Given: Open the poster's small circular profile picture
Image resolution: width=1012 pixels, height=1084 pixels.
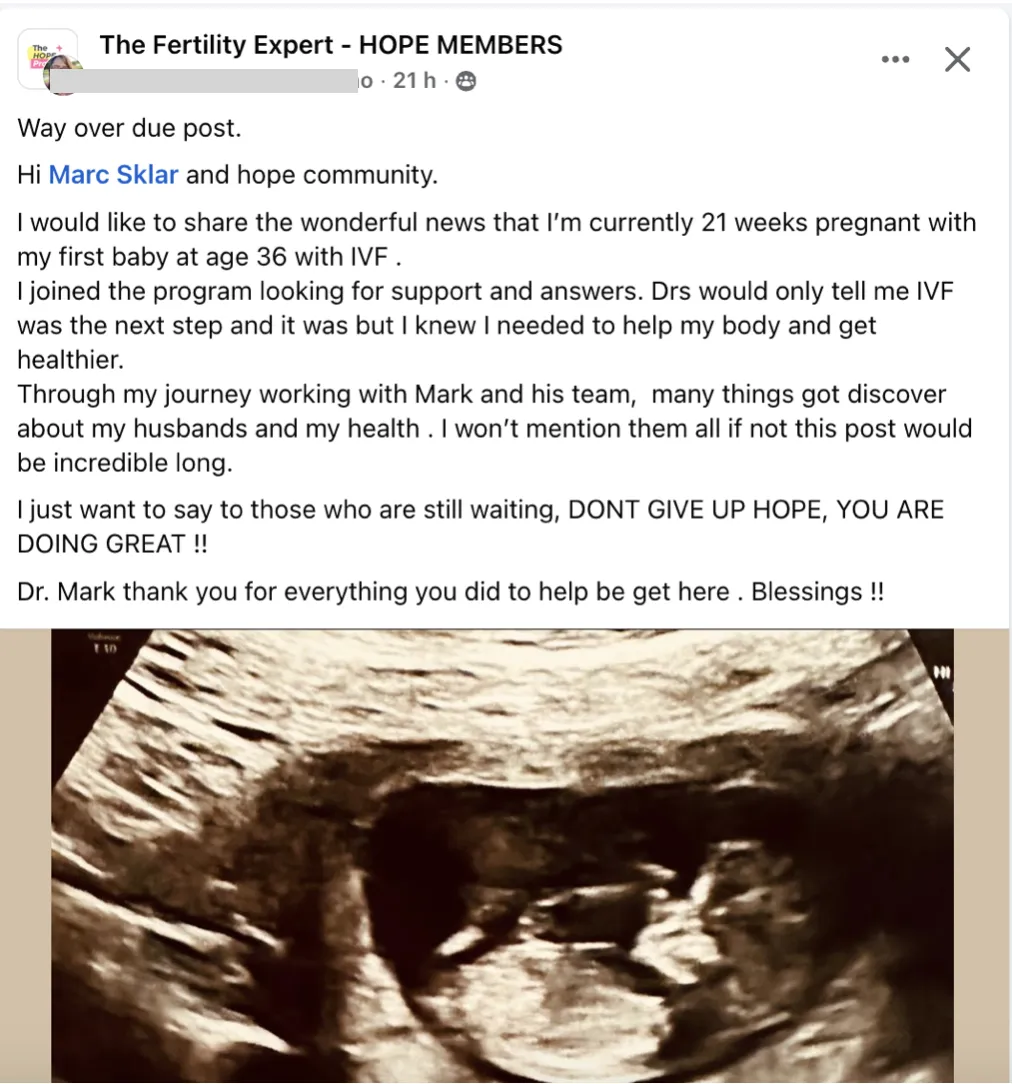Looking at the screenshot, I should (x=64, y=76).
